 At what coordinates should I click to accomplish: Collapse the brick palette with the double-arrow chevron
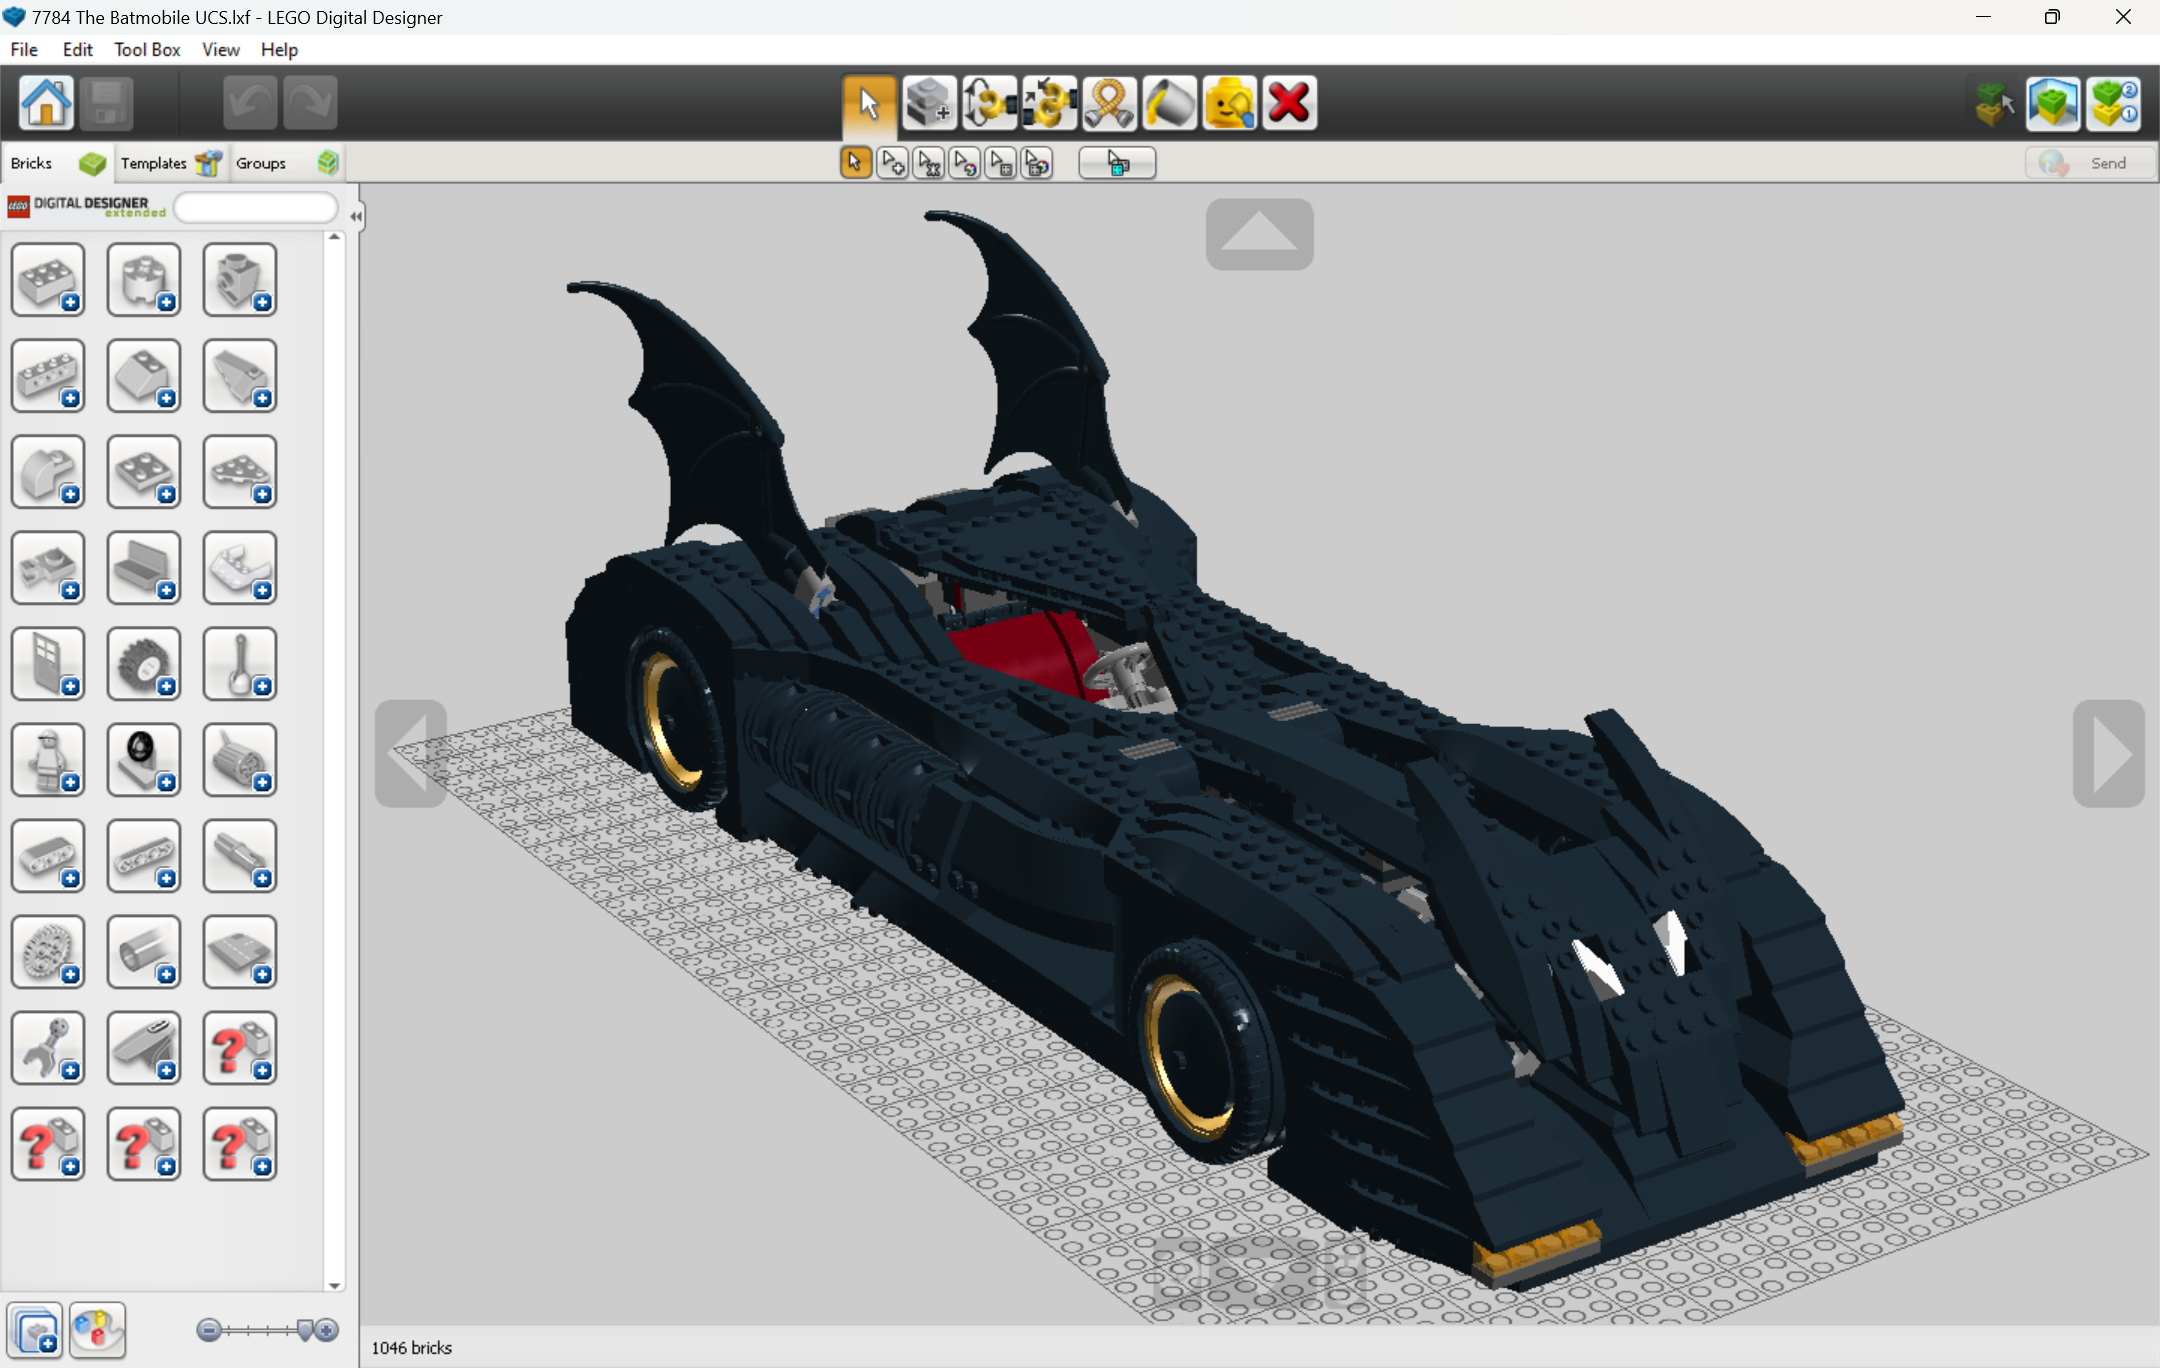click(x=355, y=214)
